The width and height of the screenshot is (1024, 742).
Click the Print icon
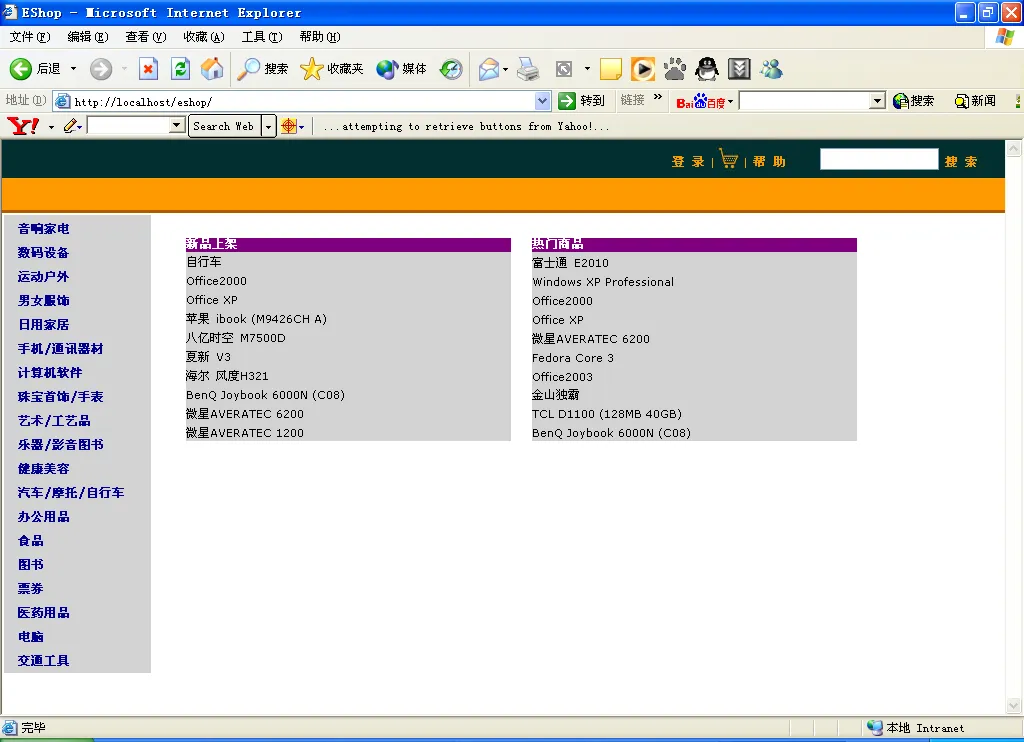click(528, 69)
